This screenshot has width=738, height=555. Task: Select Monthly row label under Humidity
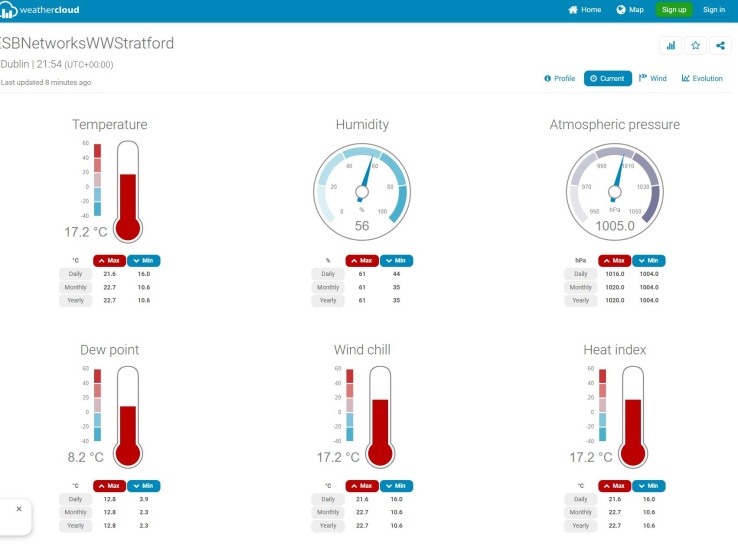click(x=328, y=287)
